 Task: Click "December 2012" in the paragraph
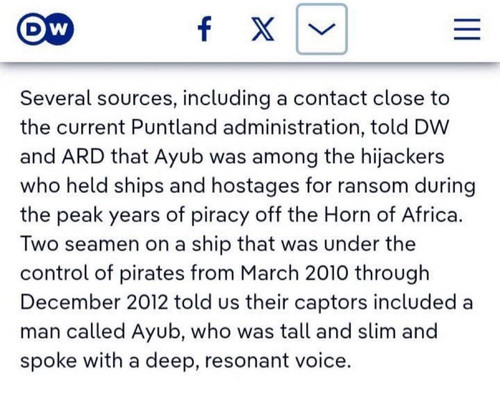click(94, 302)
